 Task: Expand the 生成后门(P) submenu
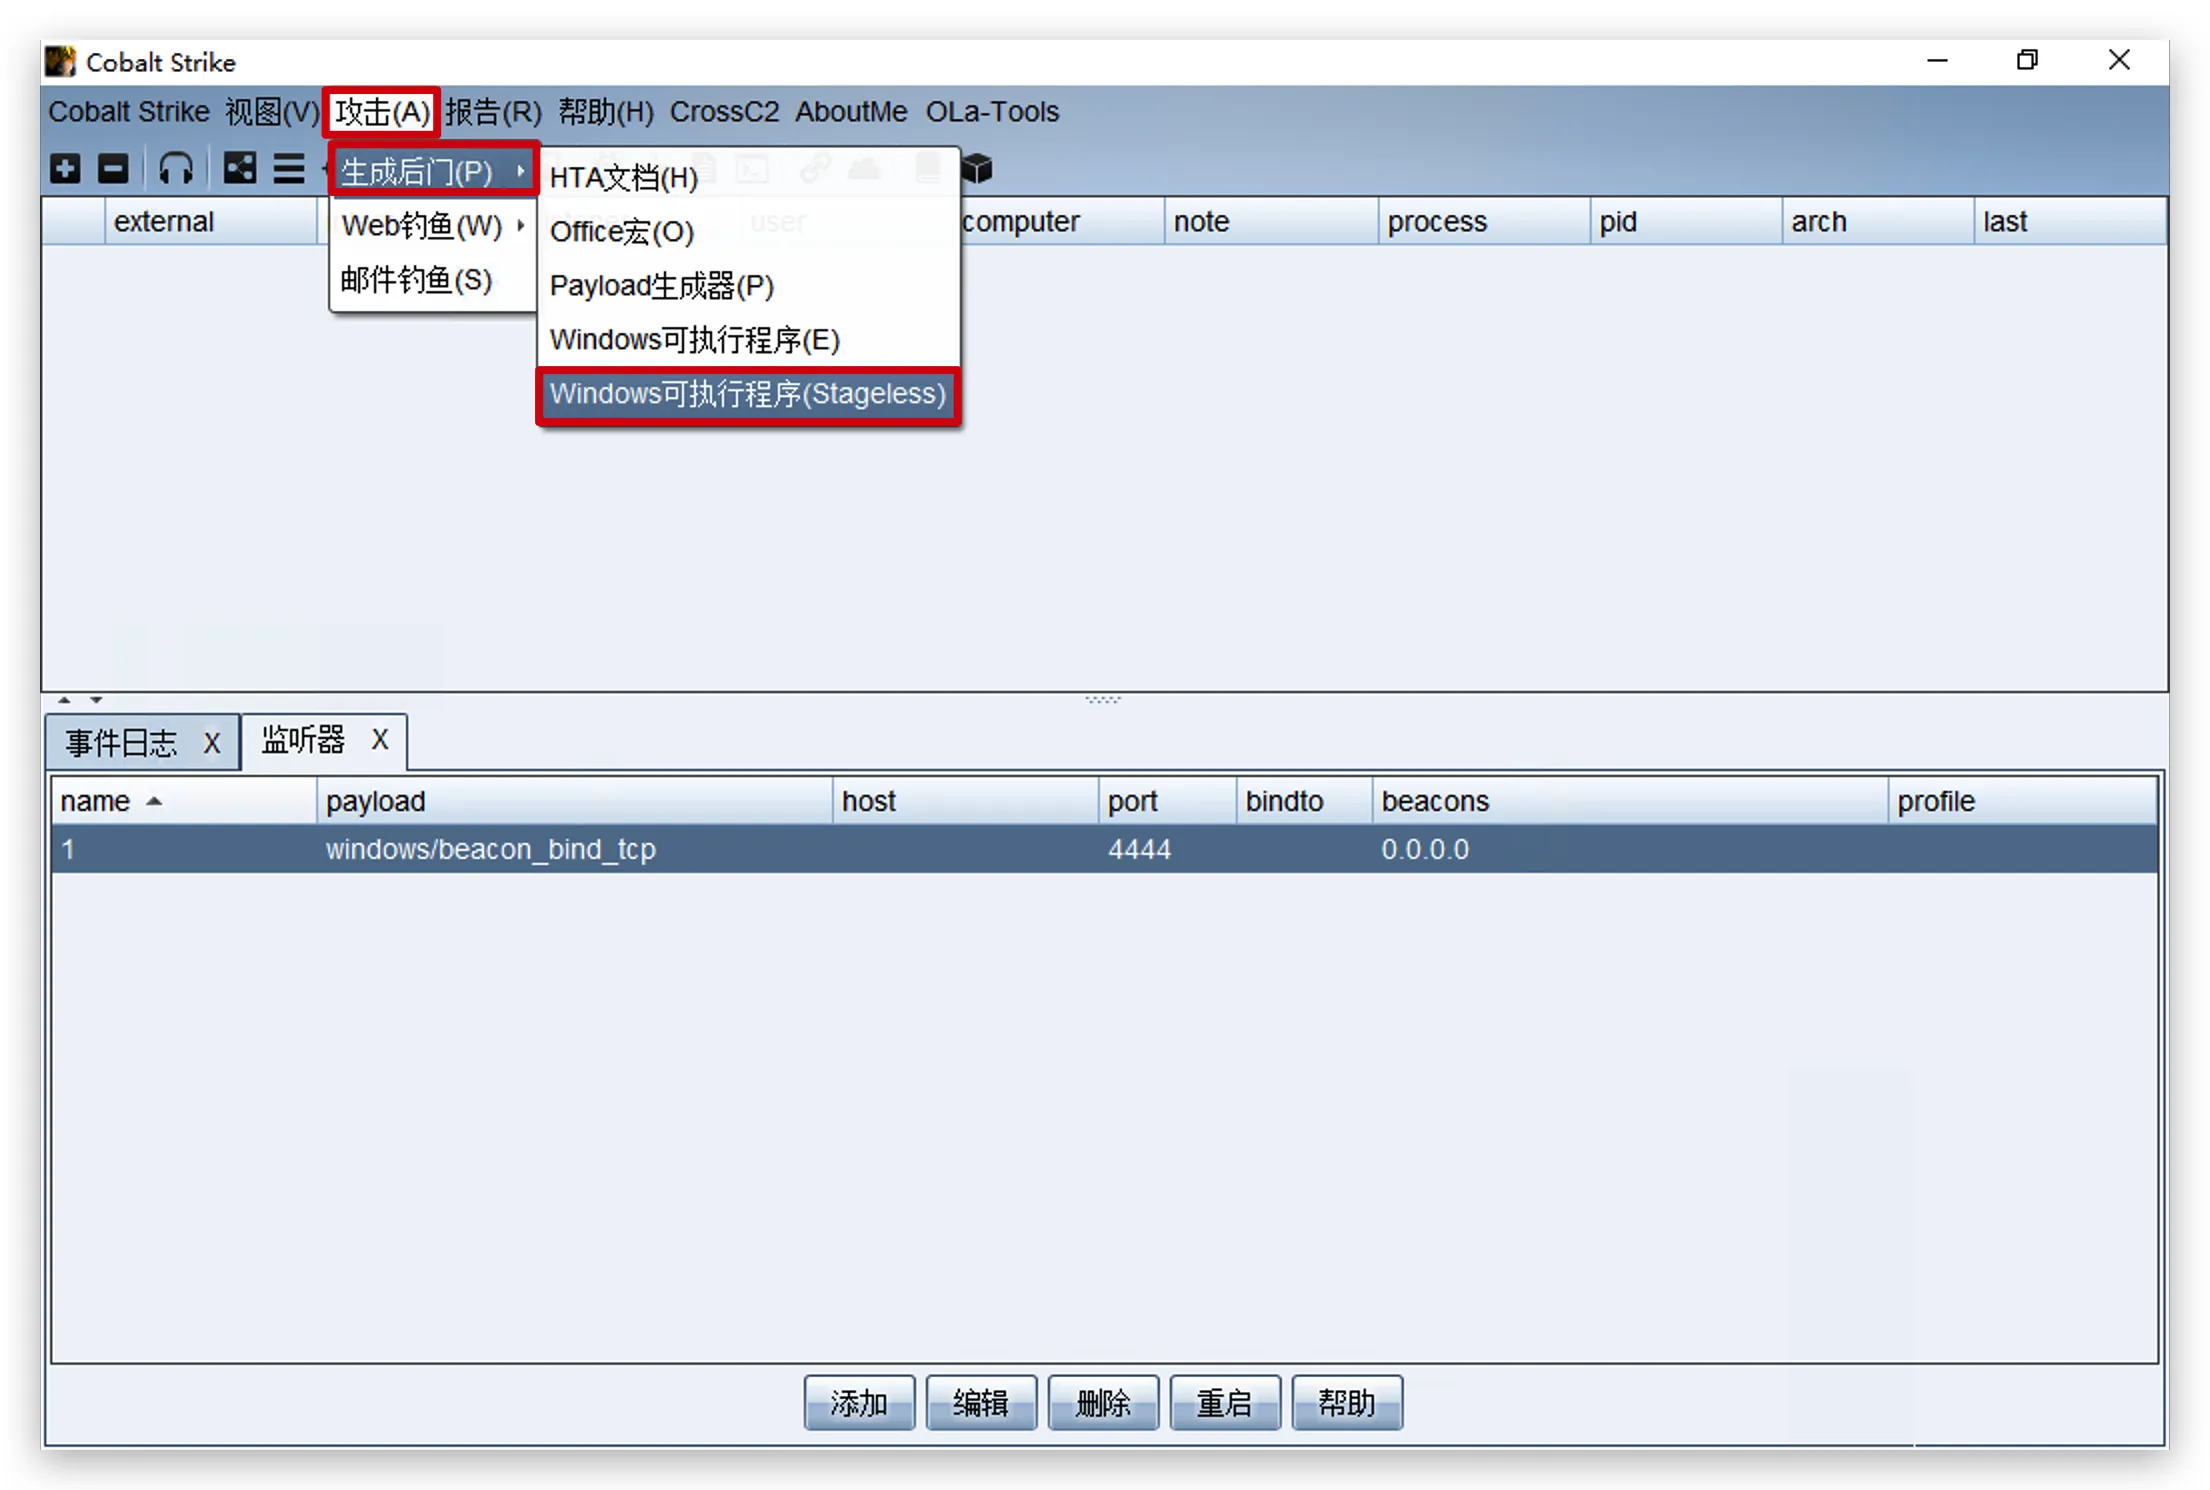pyautogui.click(x=432, y=172)
